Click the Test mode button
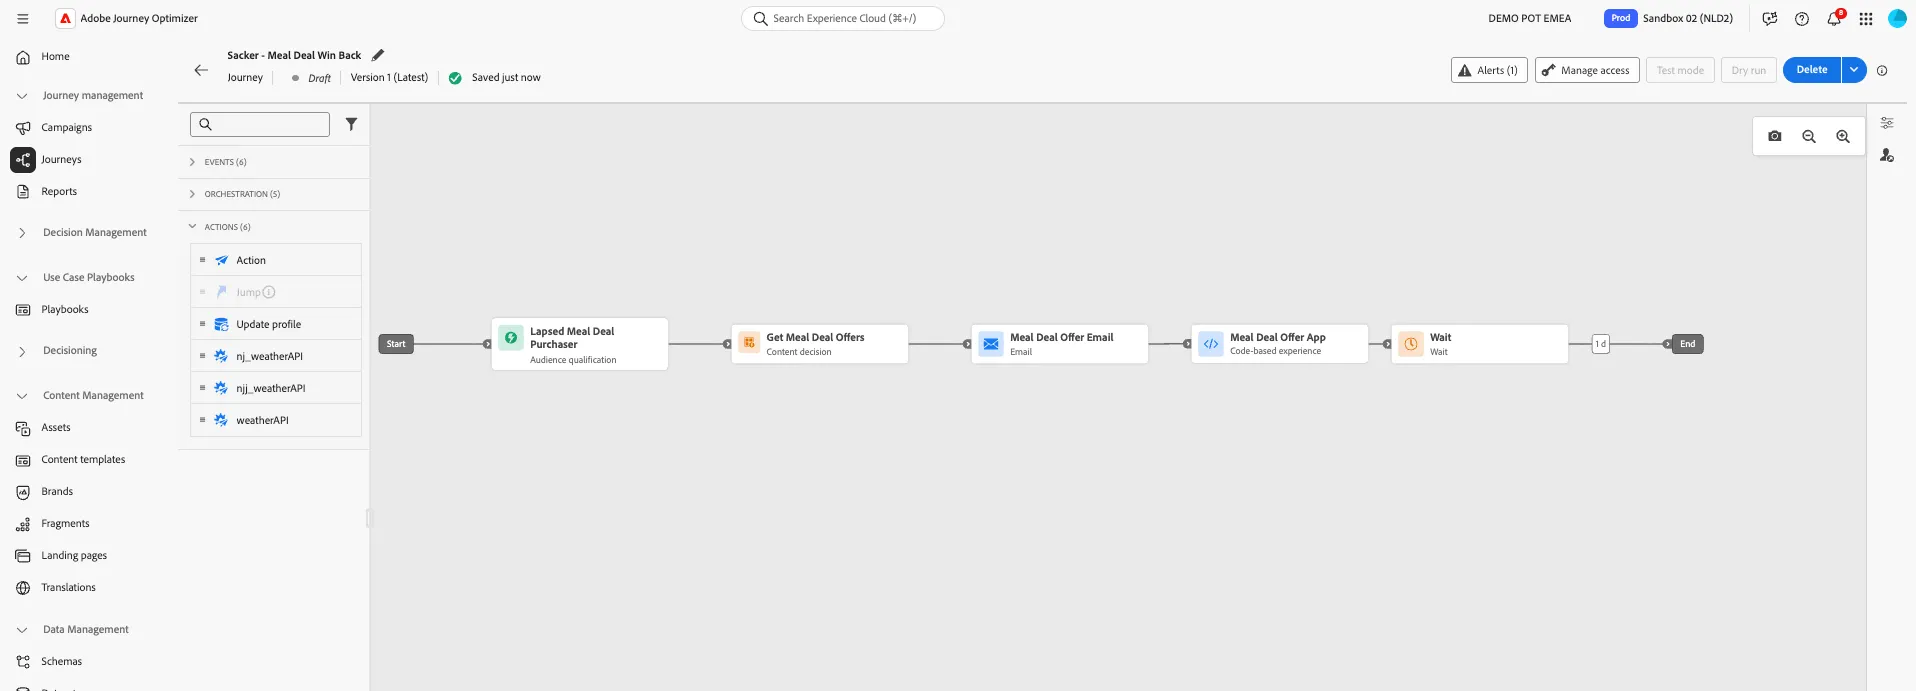The height and width of the screenshot is (691, 1916). click(1680, 70)
